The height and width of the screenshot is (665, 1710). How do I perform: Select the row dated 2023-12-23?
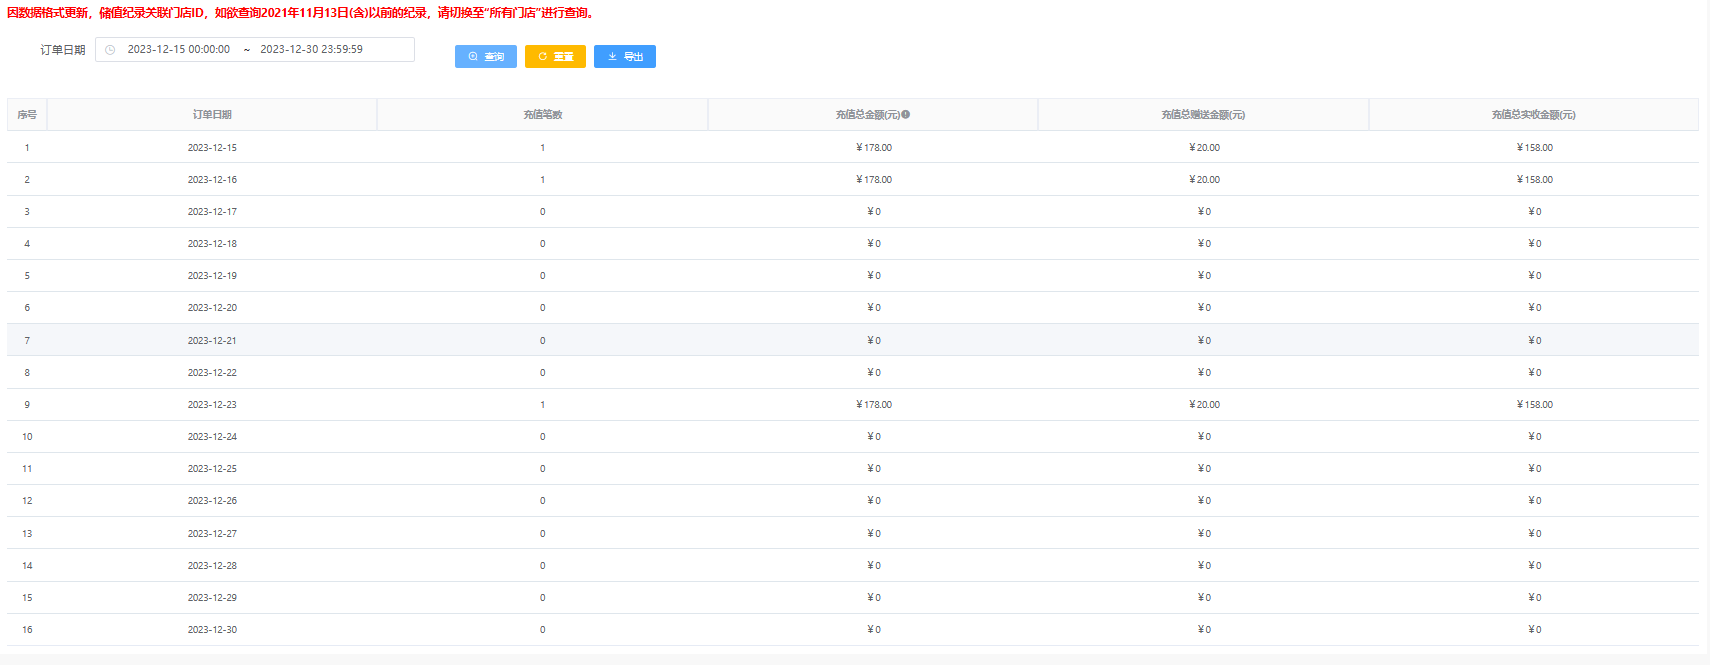(x=212, y=405)
